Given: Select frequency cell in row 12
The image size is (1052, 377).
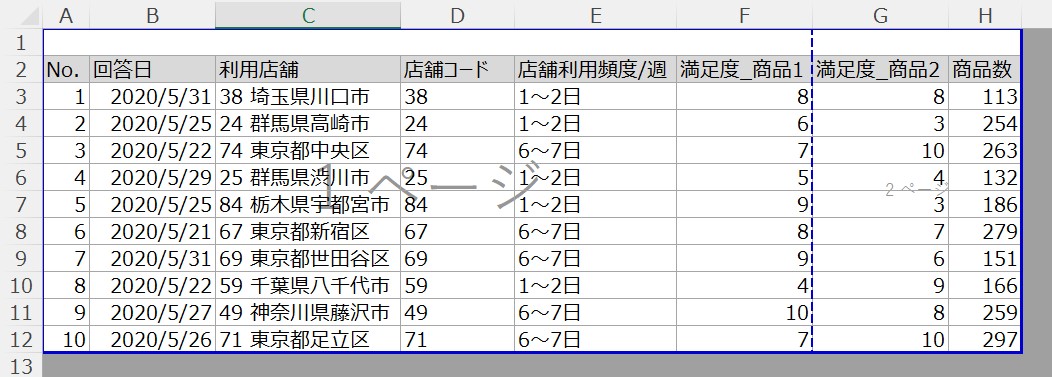Looking at the screenshot, I should coord(596,339).
